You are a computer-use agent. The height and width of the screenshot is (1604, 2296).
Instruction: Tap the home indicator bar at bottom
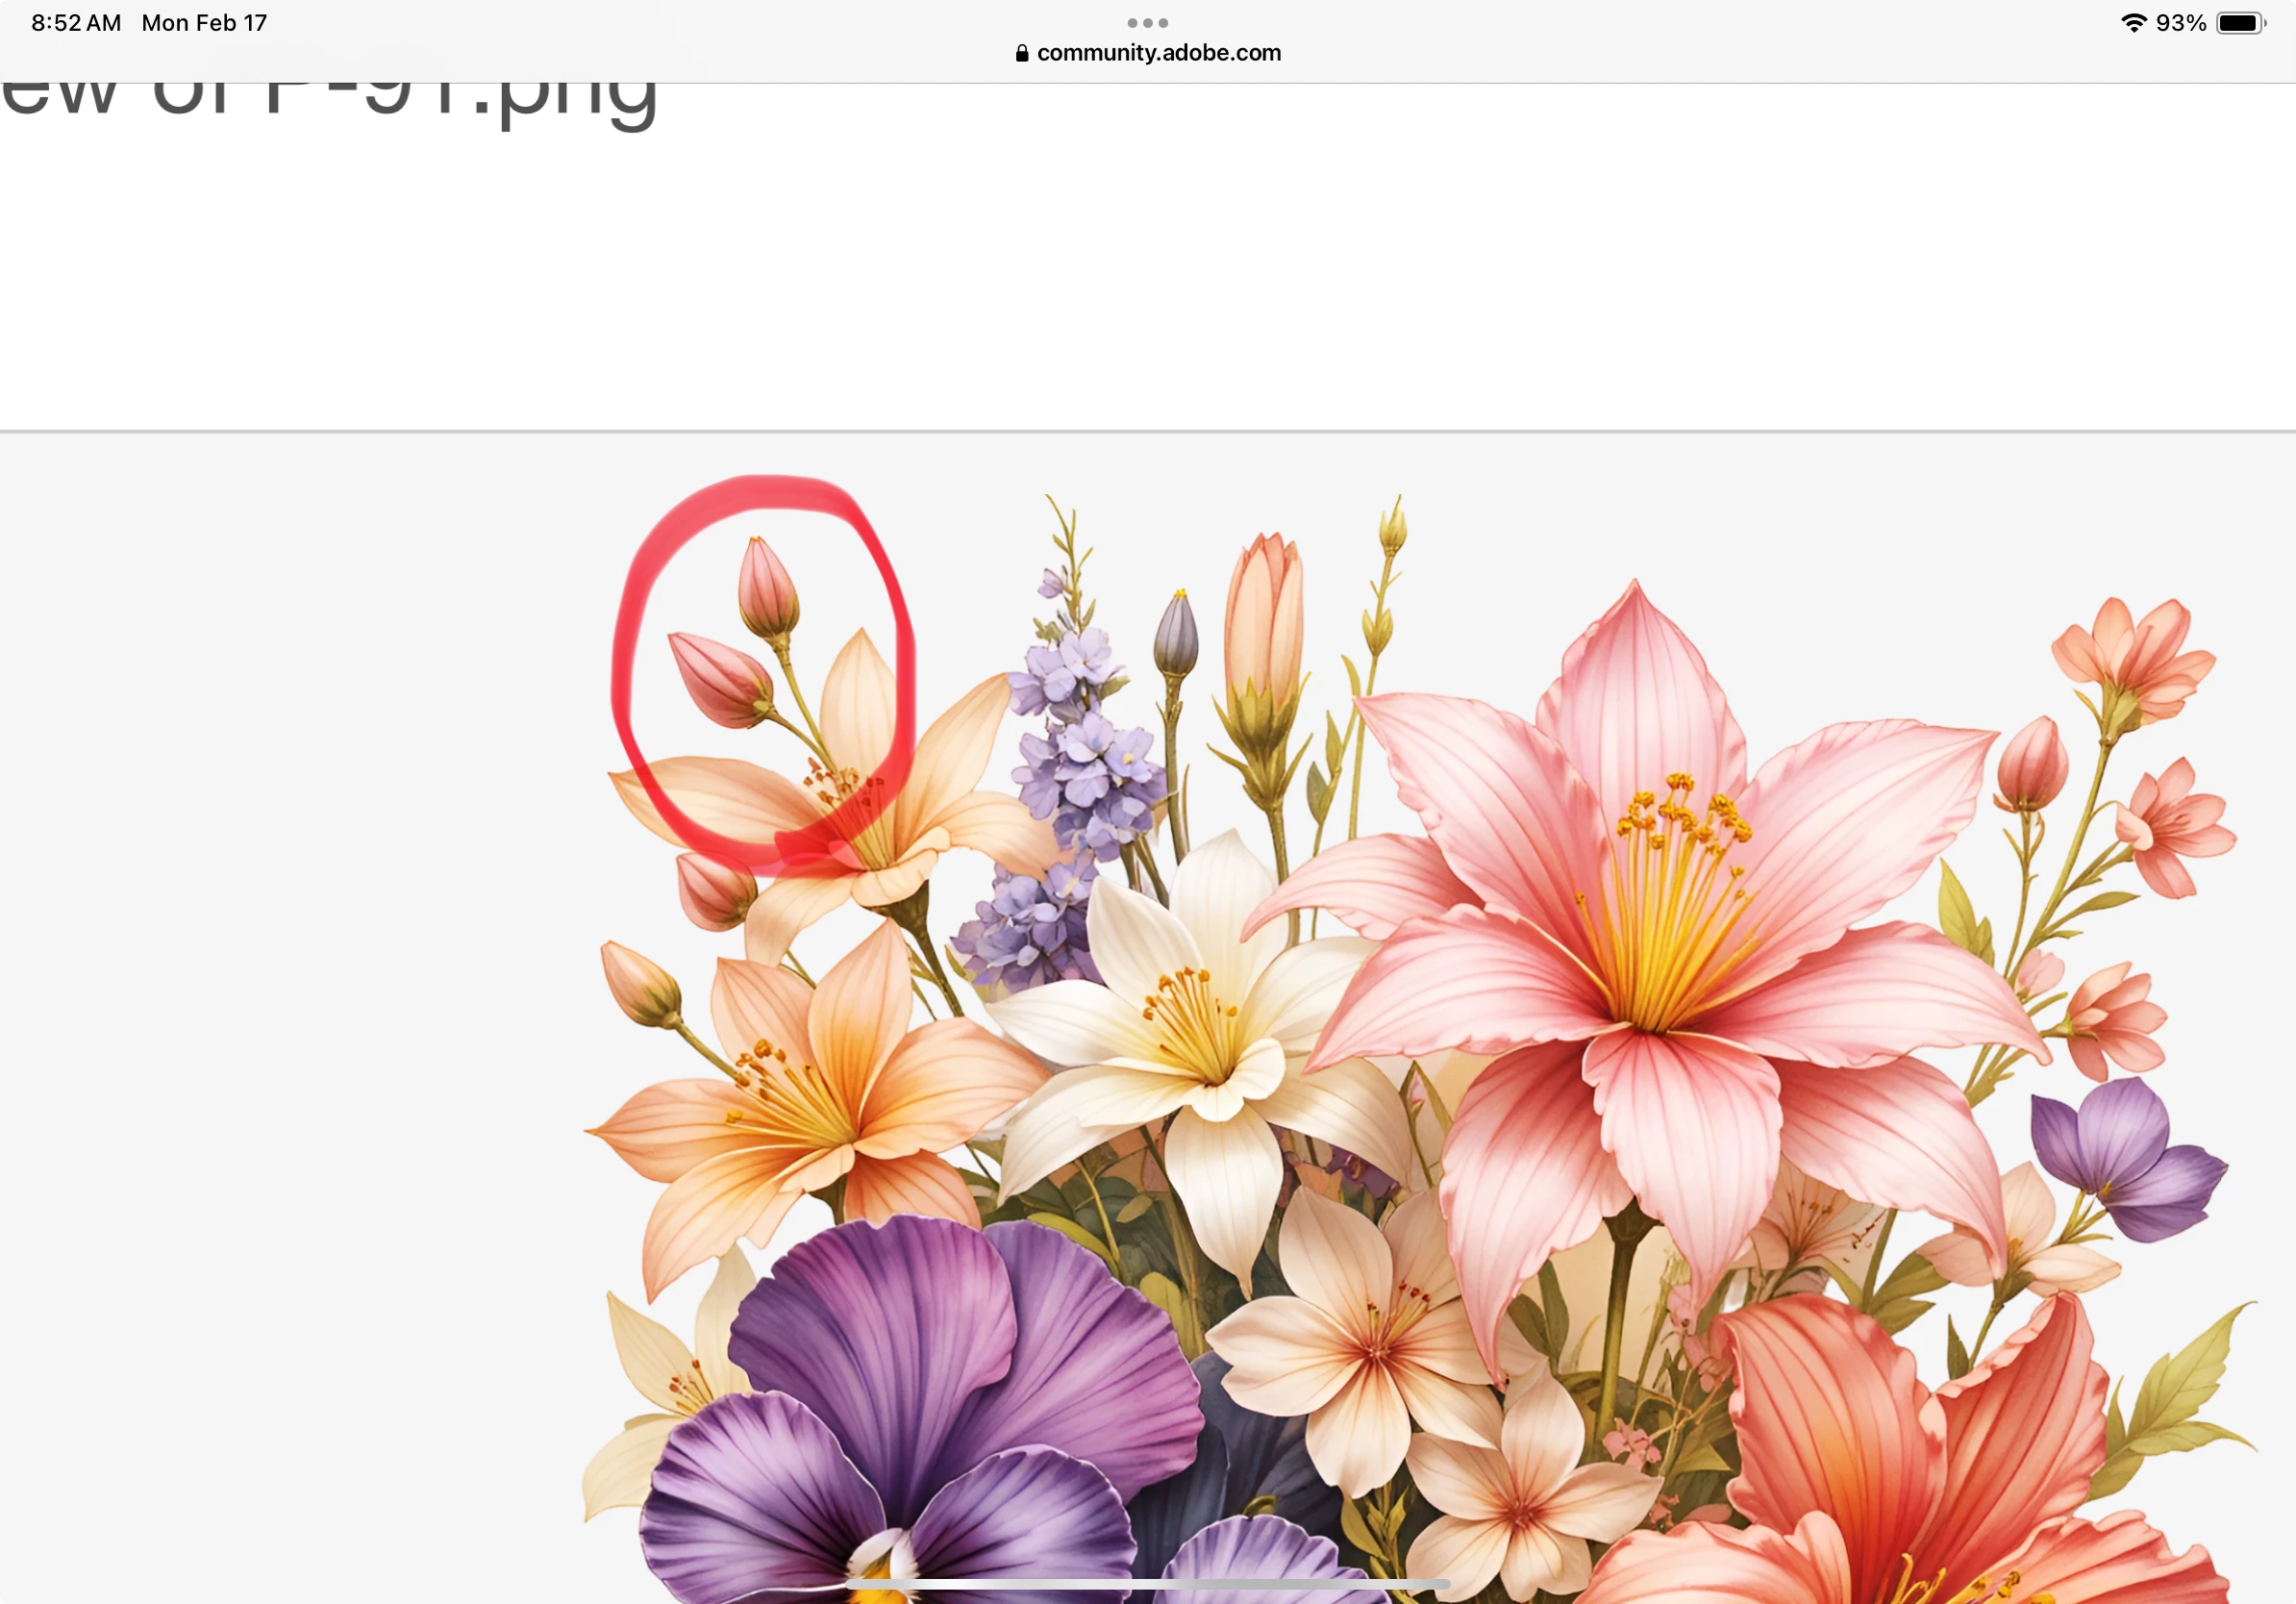[1147, 1584]
